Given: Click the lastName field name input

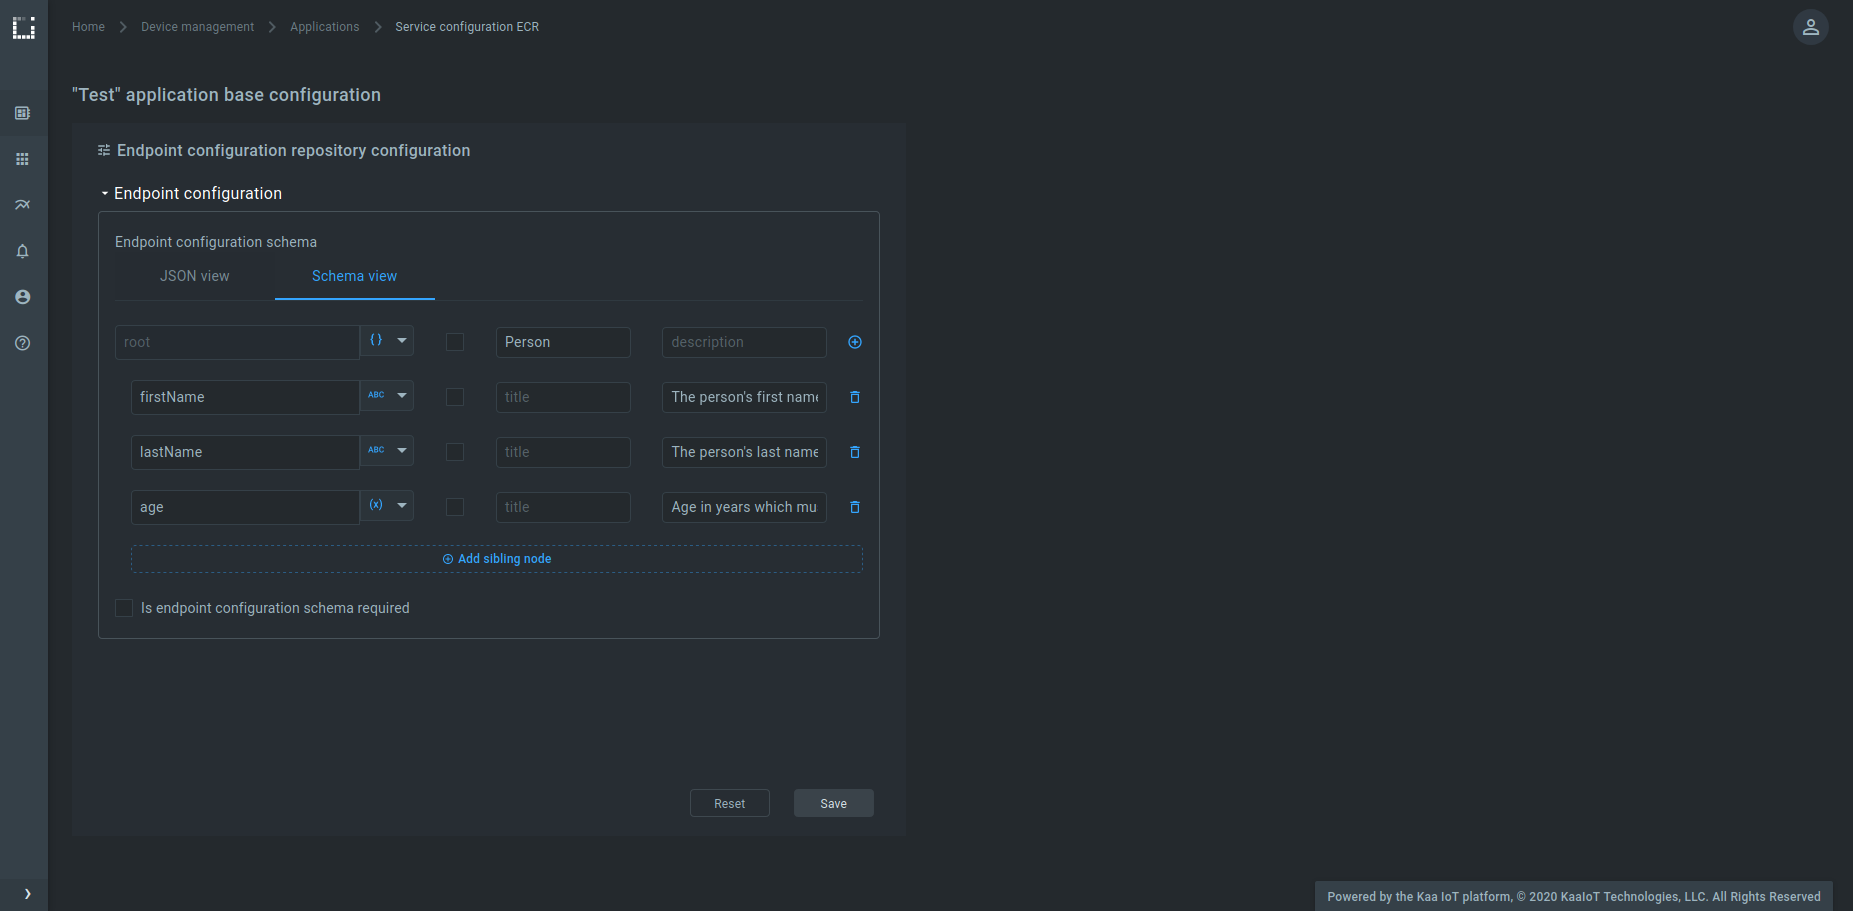Looking at the screenshot, I should (244, 452).
